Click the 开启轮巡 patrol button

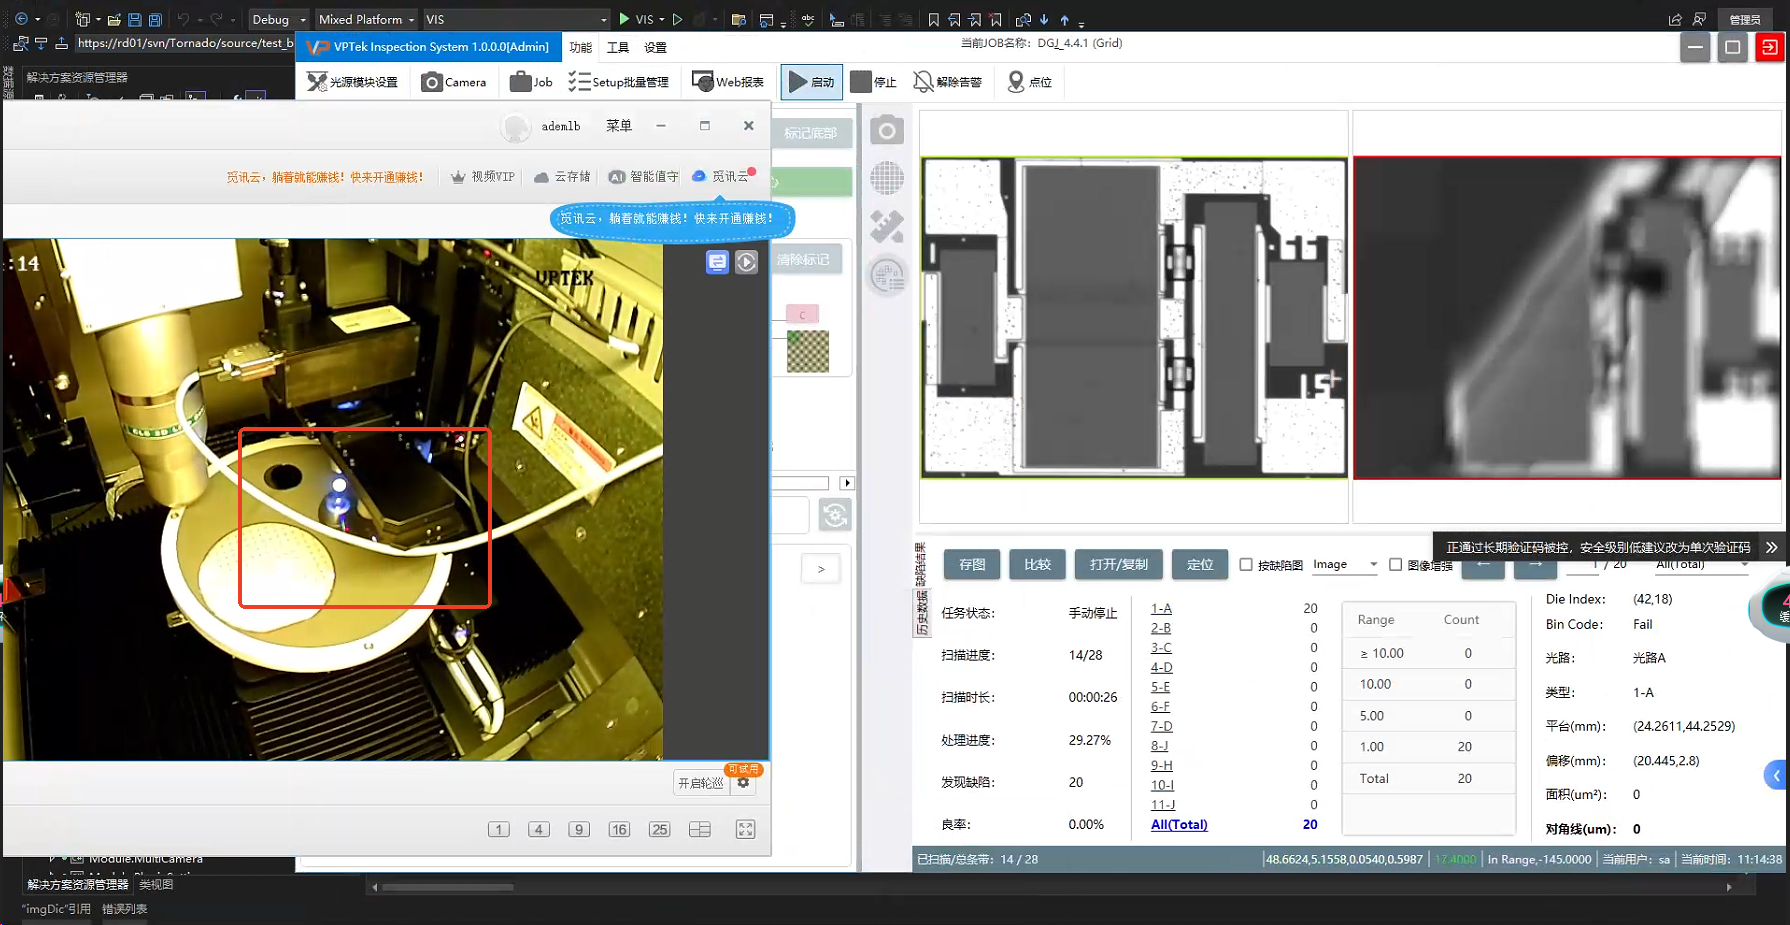pos(701,783)
